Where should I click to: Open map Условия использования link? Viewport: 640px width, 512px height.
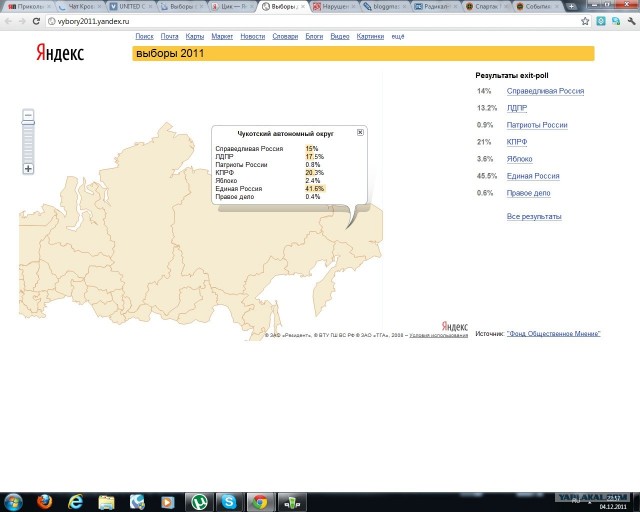(x=438, y=335)
